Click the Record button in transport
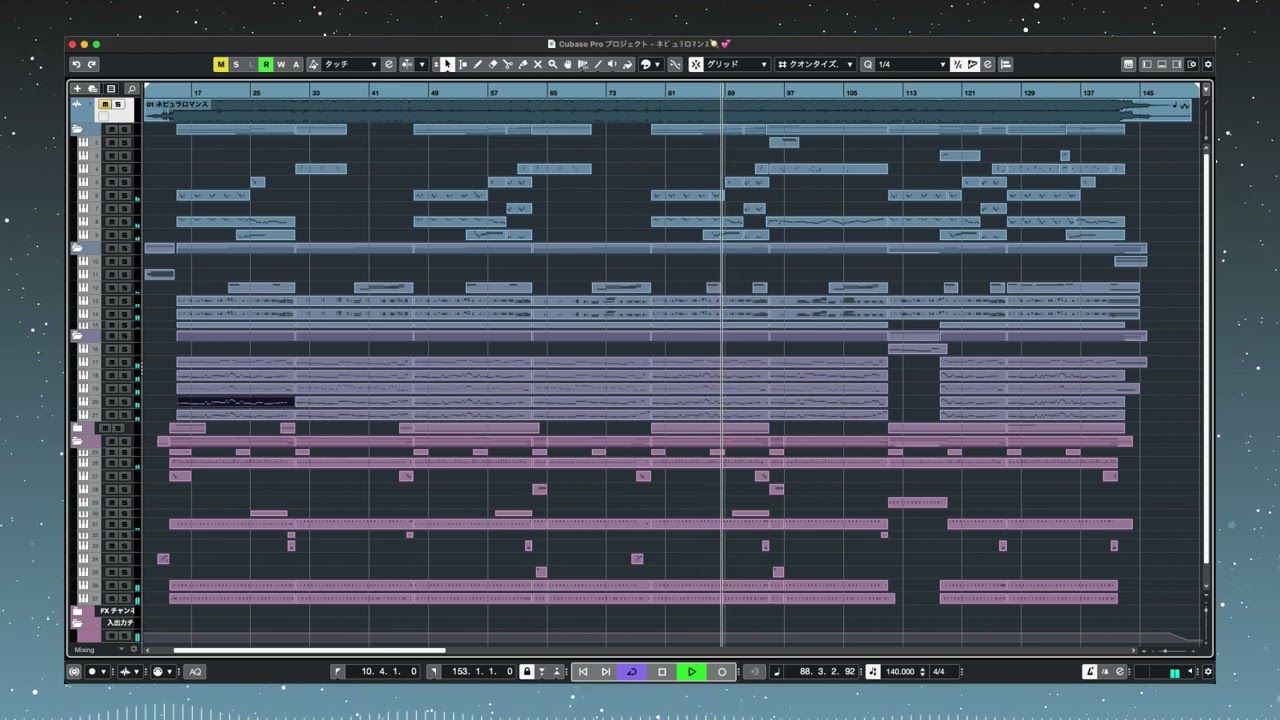The image size is (1280, 720). 722,672
